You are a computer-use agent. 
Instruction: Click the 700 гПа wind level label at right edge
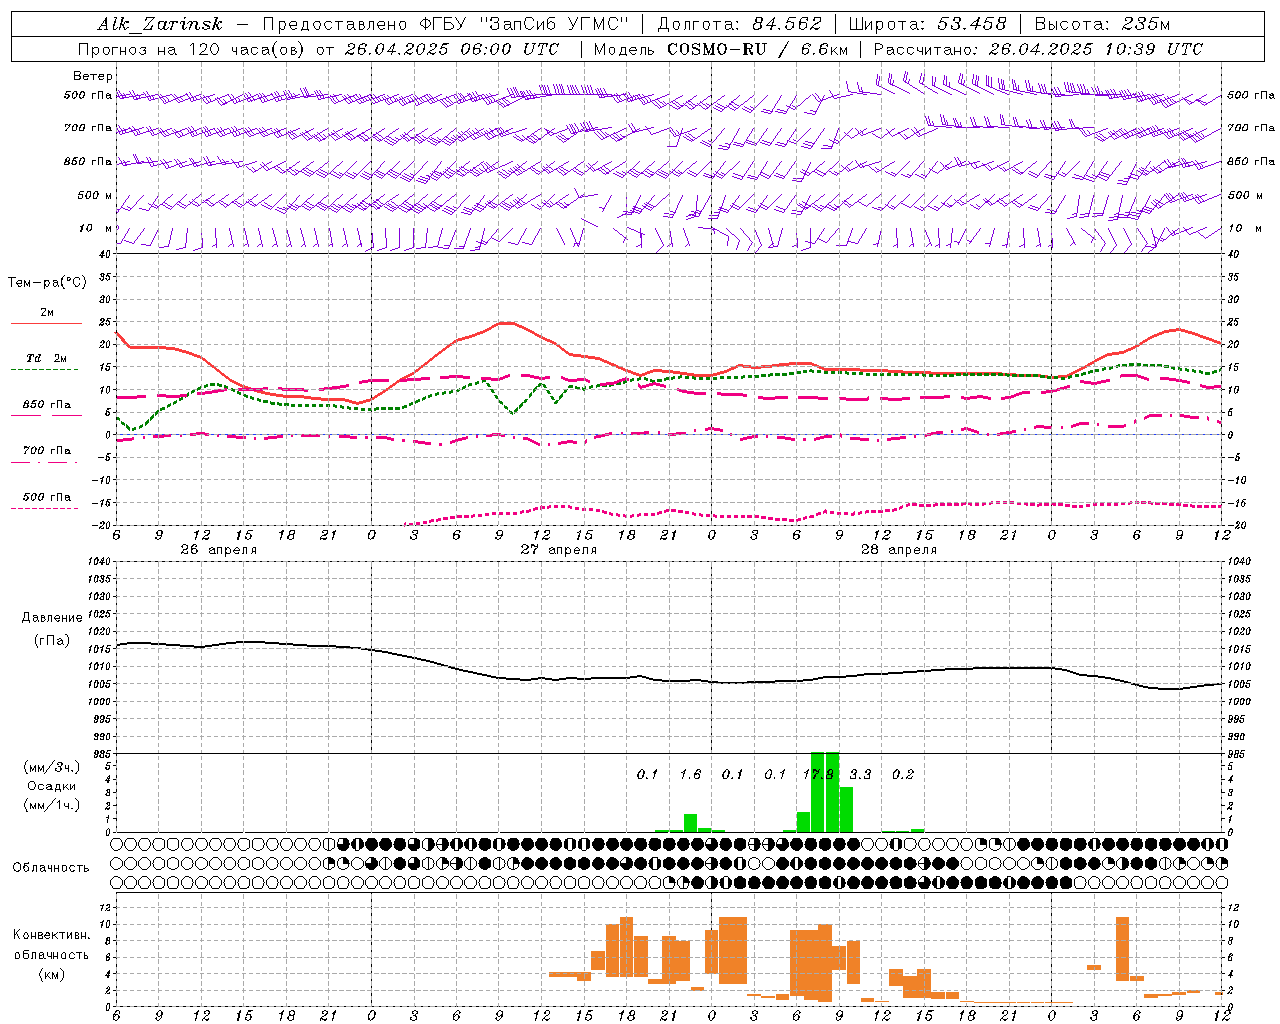point(1251,128)
